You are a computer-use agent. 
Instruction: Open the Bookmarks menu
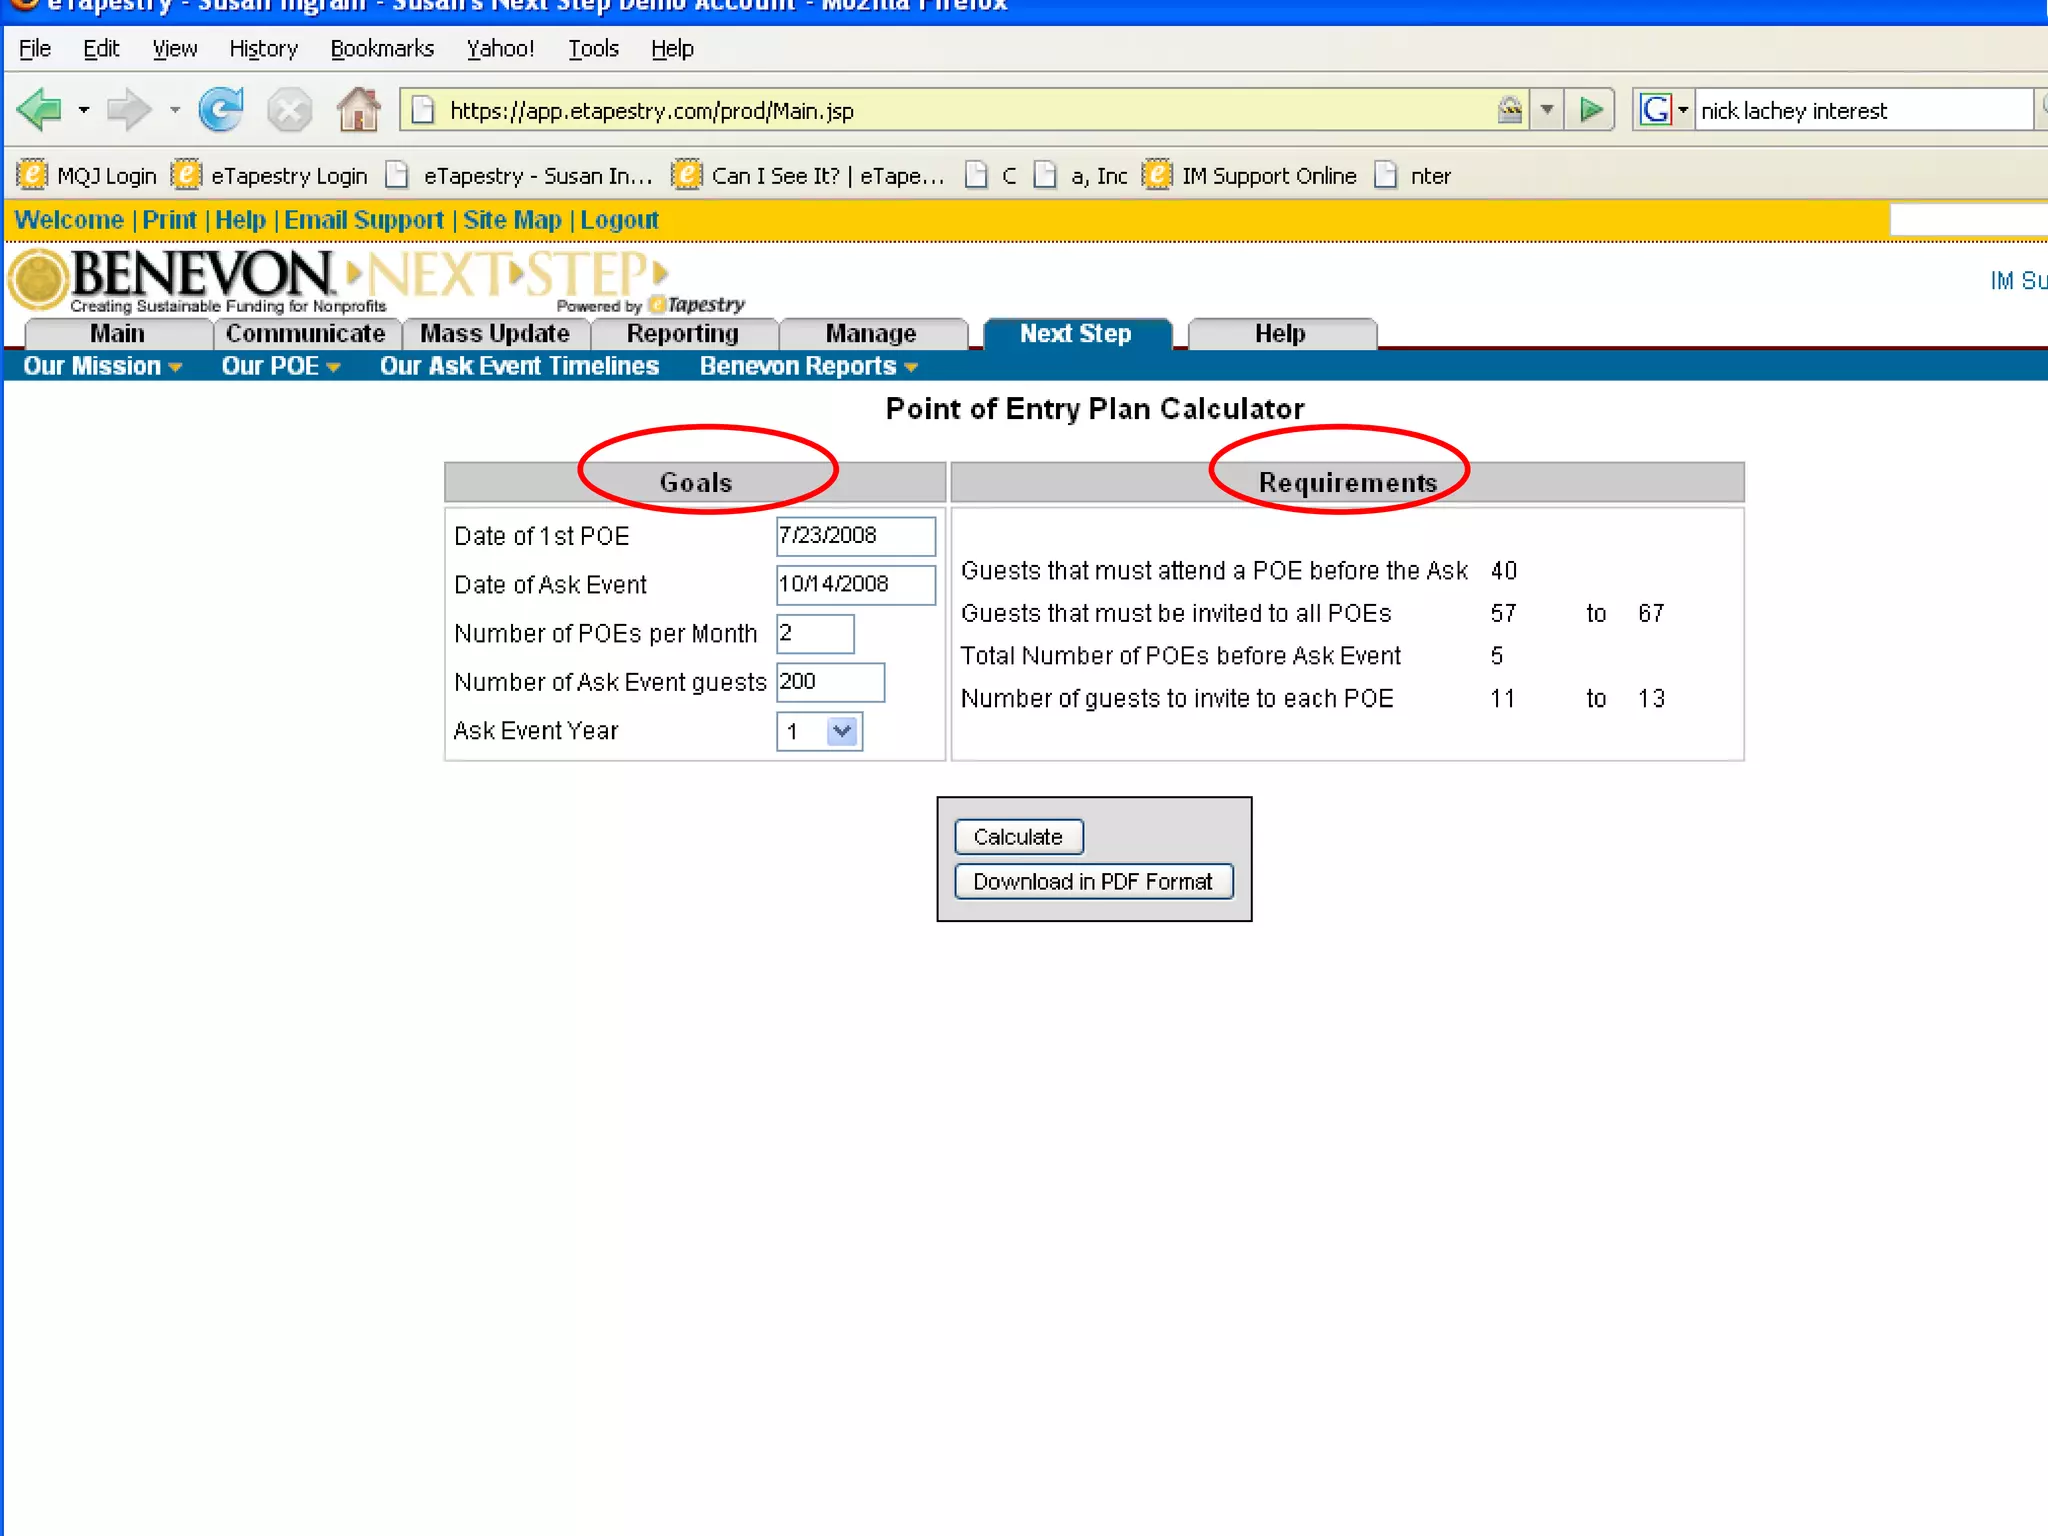(x=381, y=48)
